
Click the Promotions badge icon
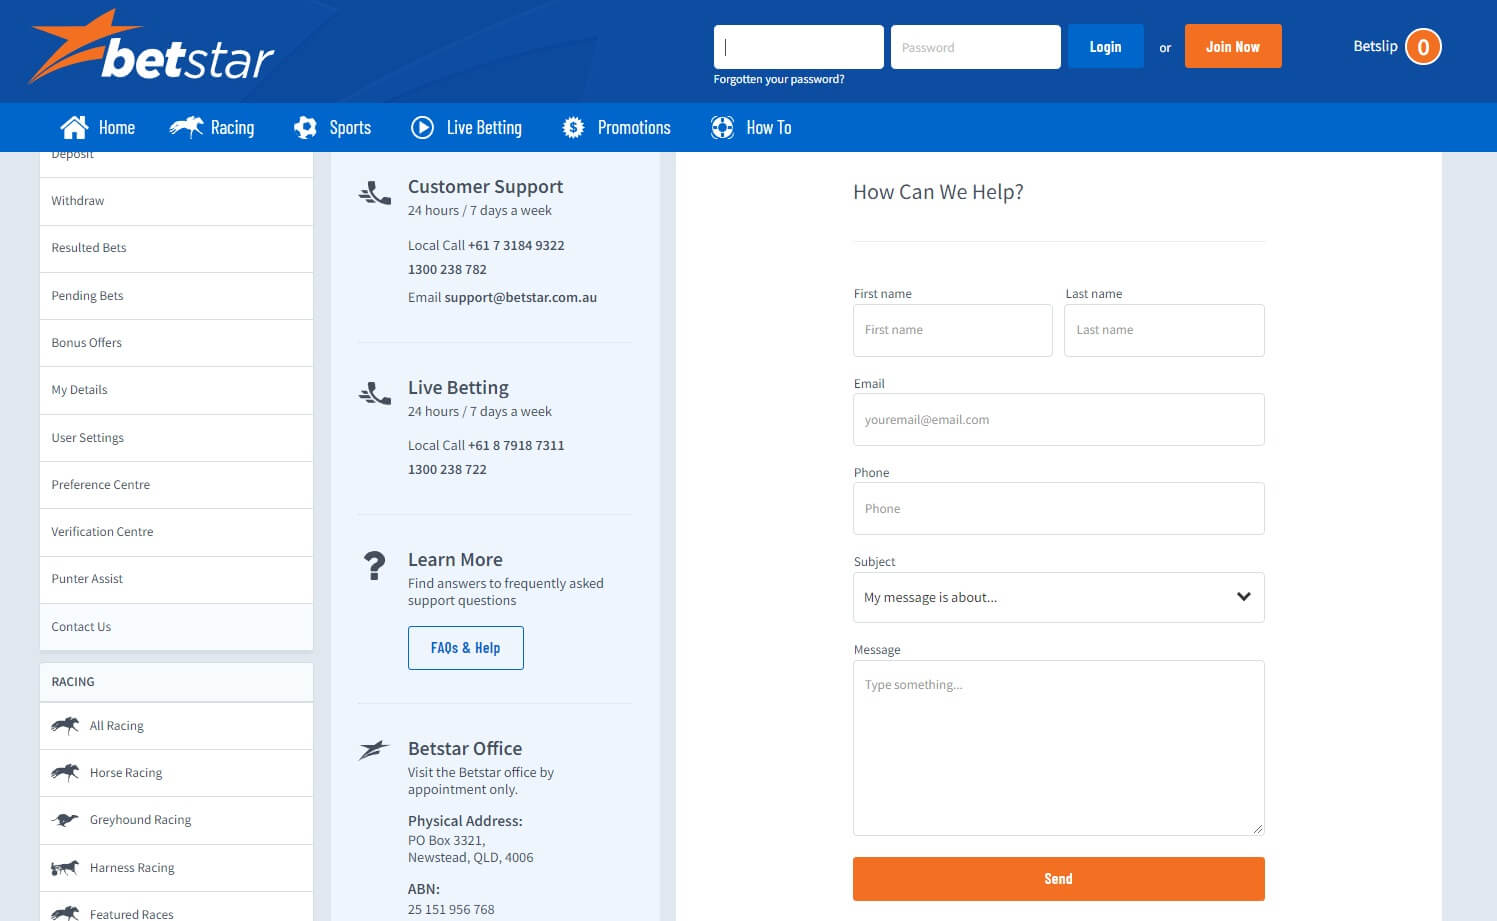pyautogui.click(x=573, y=127)
